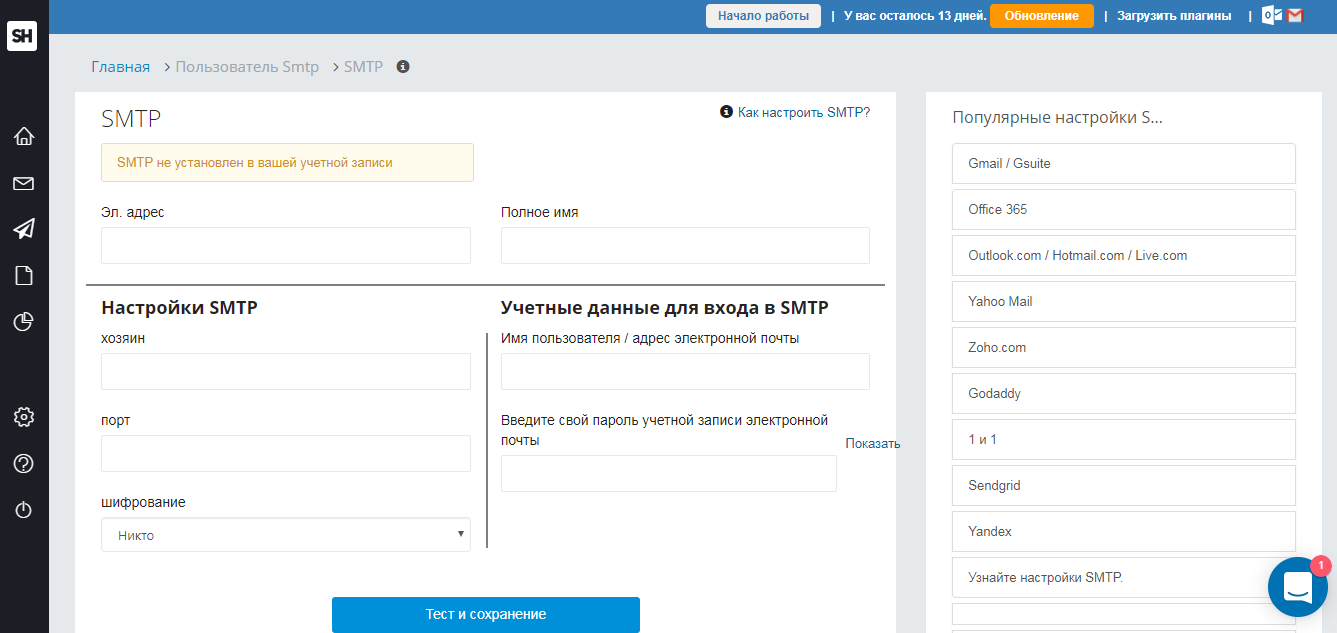Screen dimensions: 1337x633
Task: Open the Home icon in sidebar
Action: pos(24,137)
